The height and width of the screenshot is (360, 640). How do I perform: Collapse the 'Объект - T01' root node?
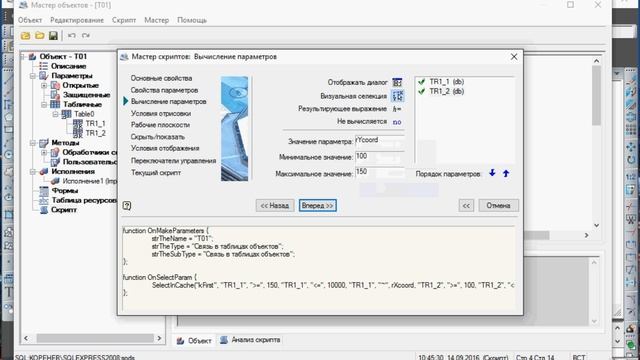[x=23, y=56]
